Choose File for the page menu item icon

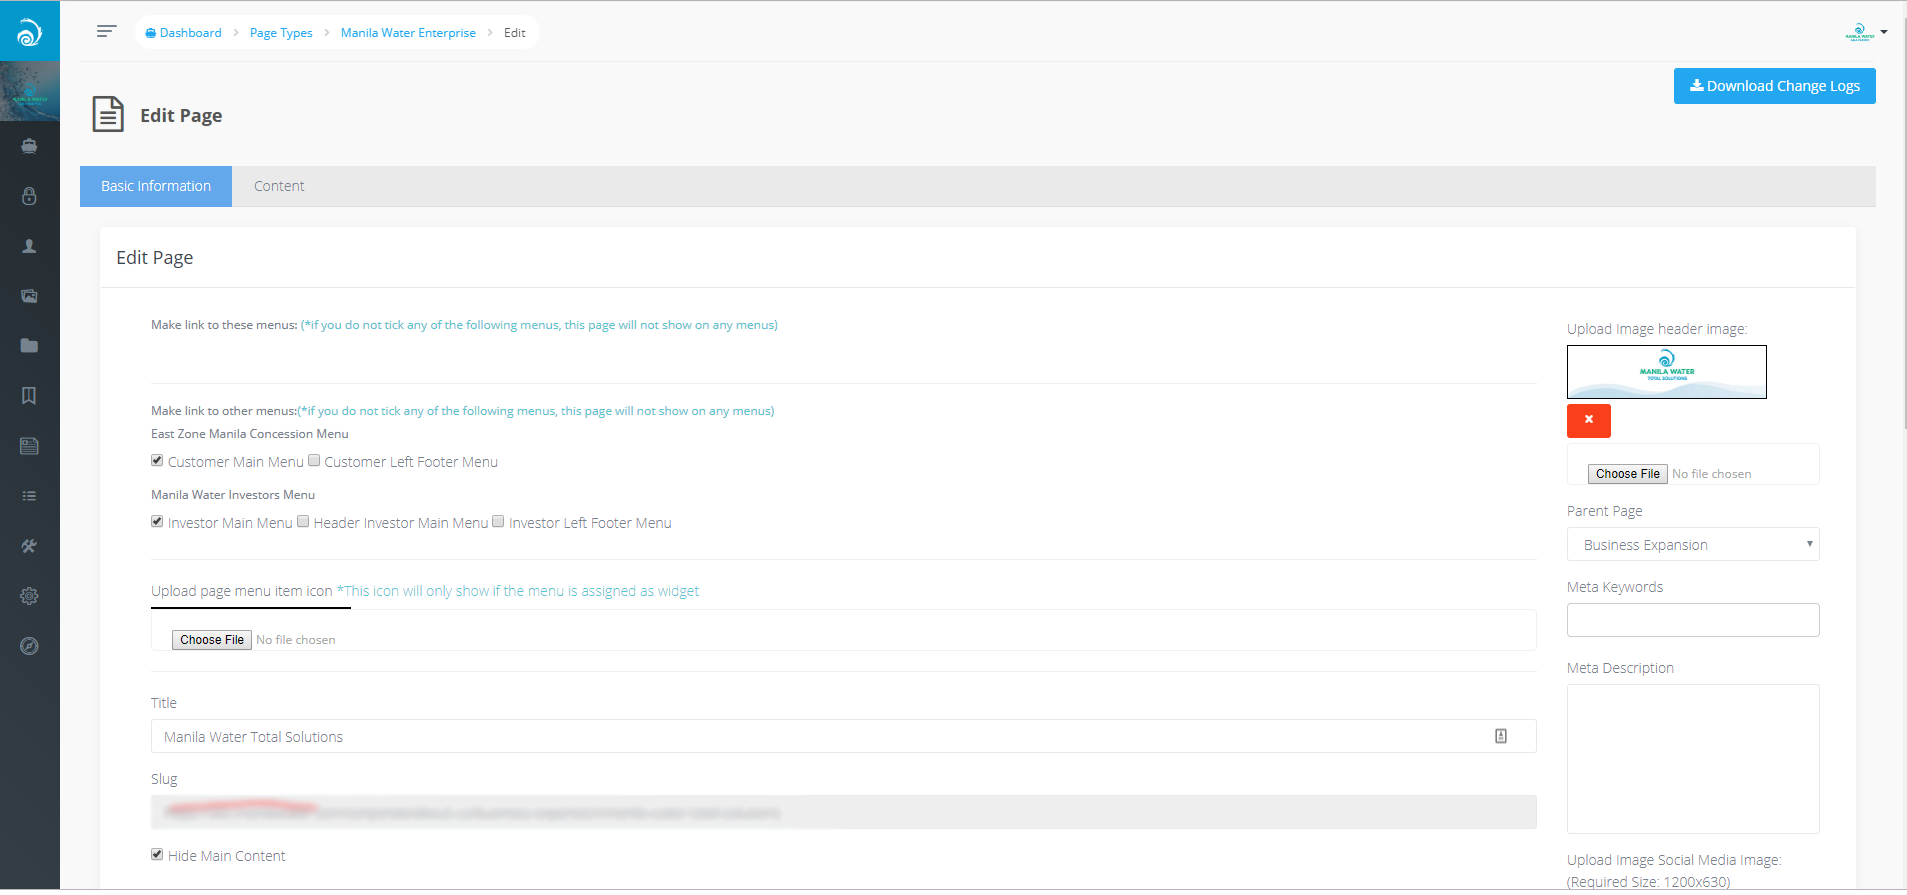click(212, 640)
